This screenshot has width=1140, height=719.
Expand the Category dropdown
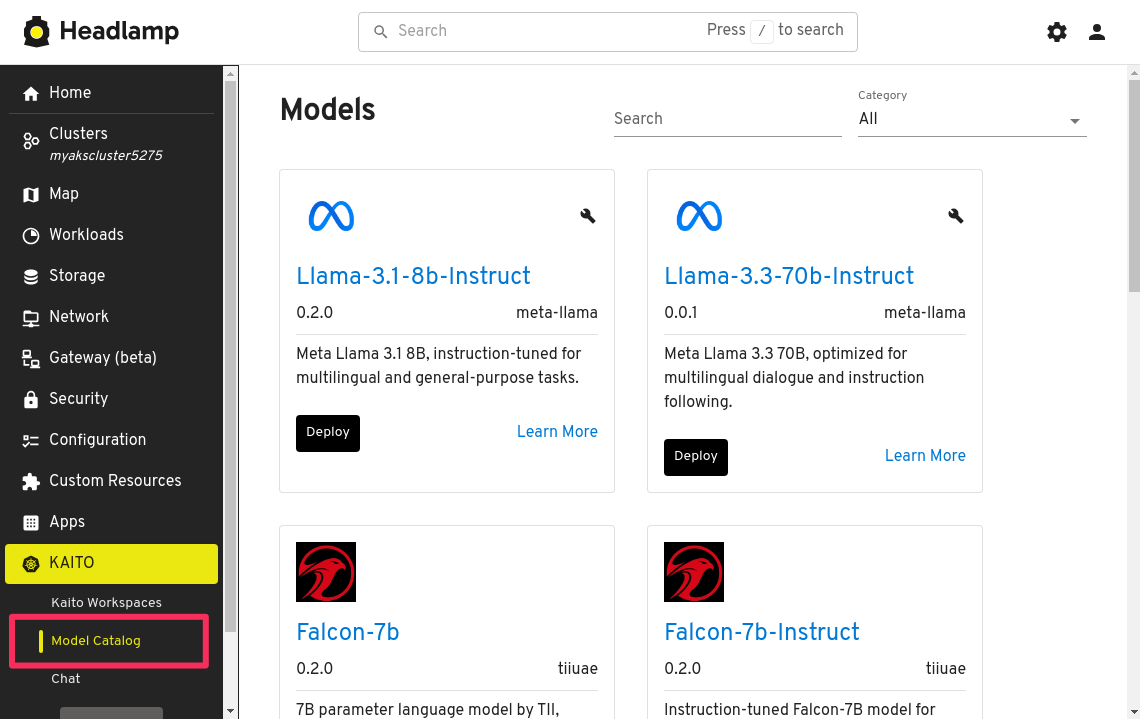pos(971,119)
